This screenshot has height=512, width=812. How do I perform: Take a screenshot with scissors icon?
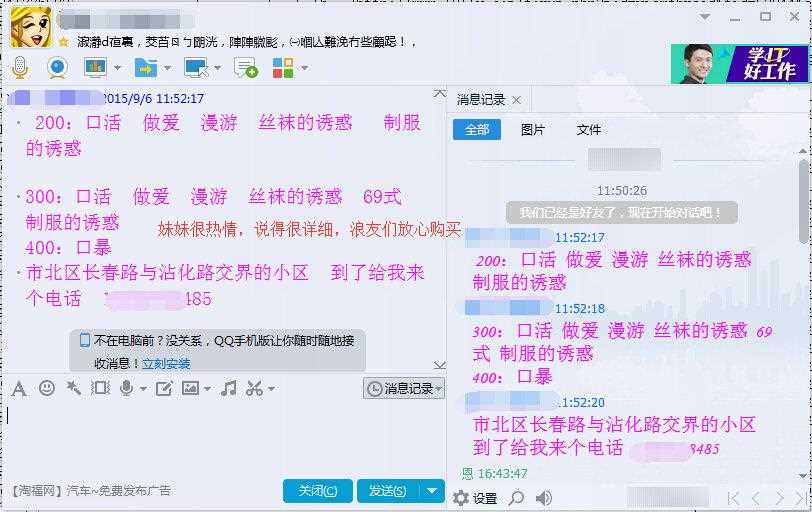click(254, 388)
